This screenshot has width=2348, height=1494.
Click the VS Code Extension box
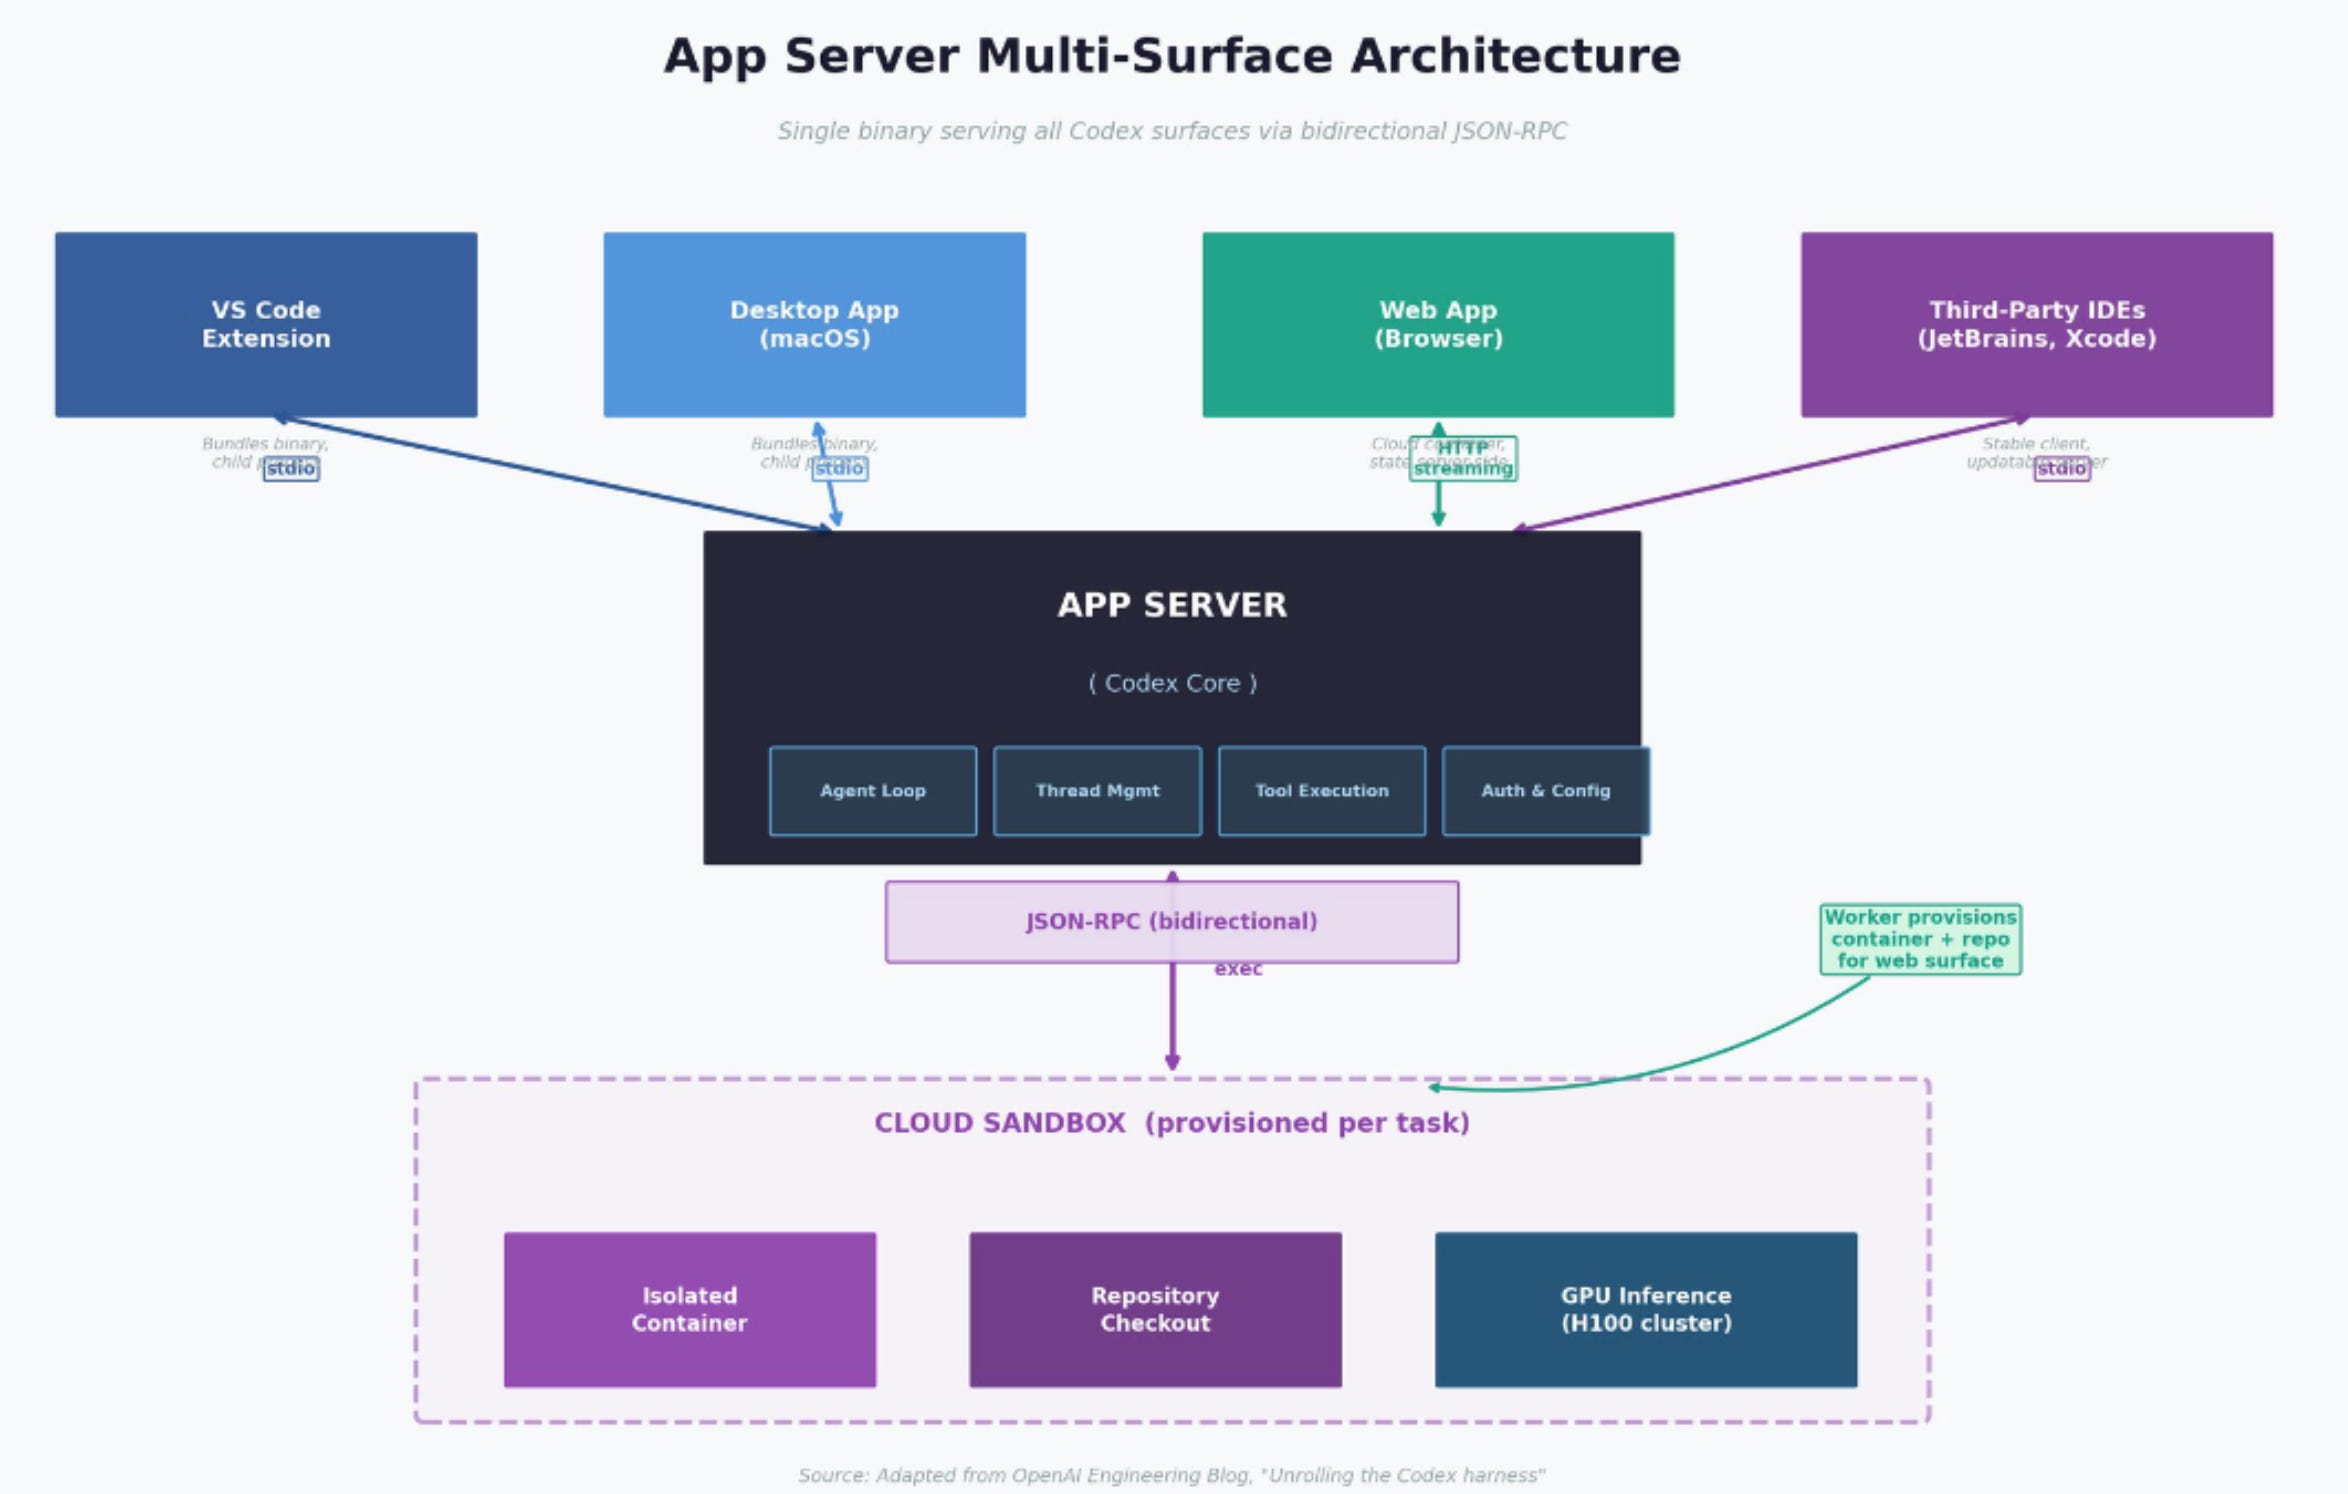(x=266, y=325)
